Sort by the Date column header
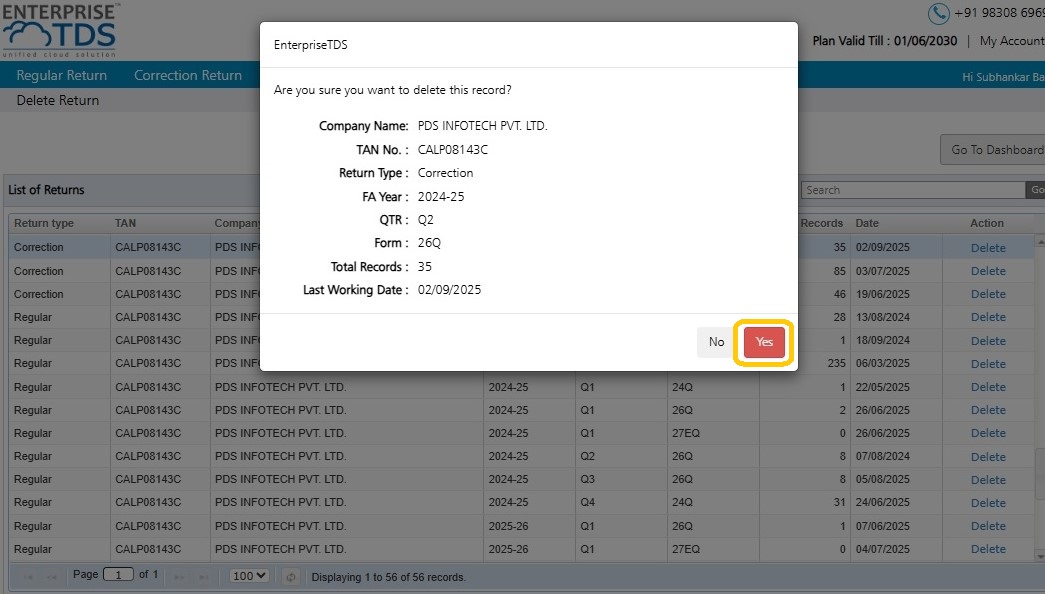 (867, 223)
